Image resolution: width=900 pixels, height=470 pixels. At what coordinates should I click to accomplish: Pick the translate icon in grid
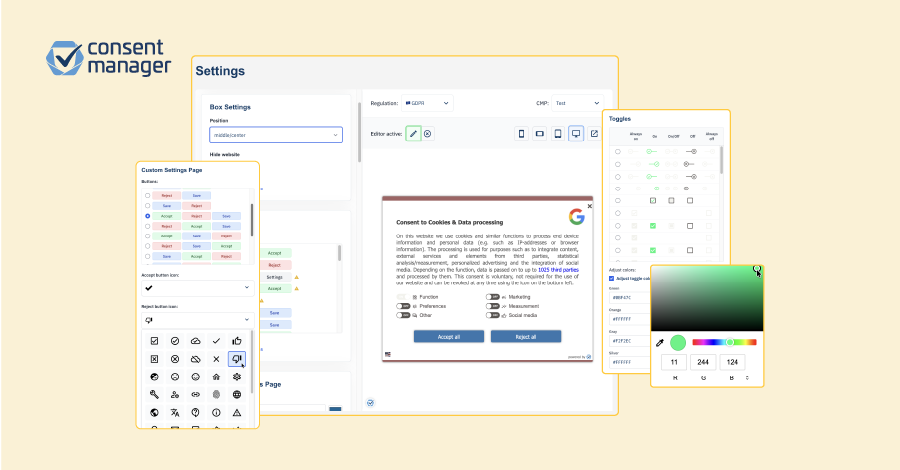click(x=175, y=413)
